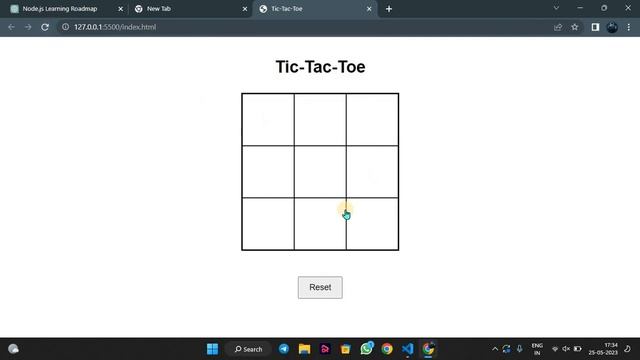Open the notification focus icon
This screenshot has width=640, height=360.
tap(627, 349)
